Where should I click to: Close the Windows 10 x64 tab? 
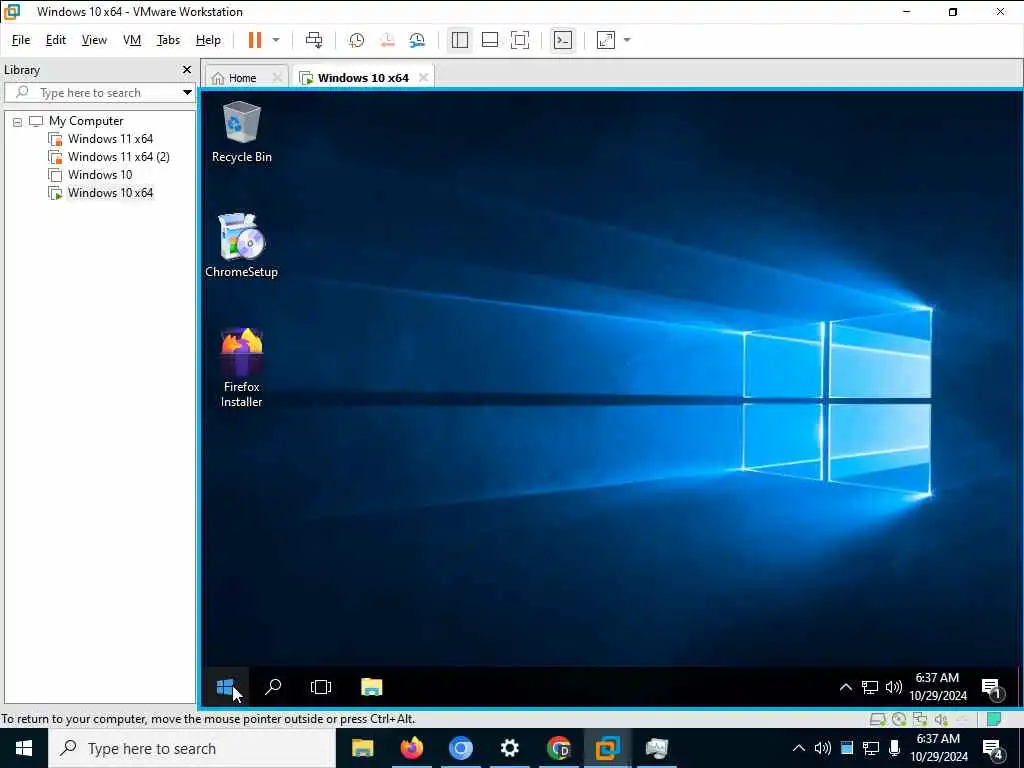(423, 78)
